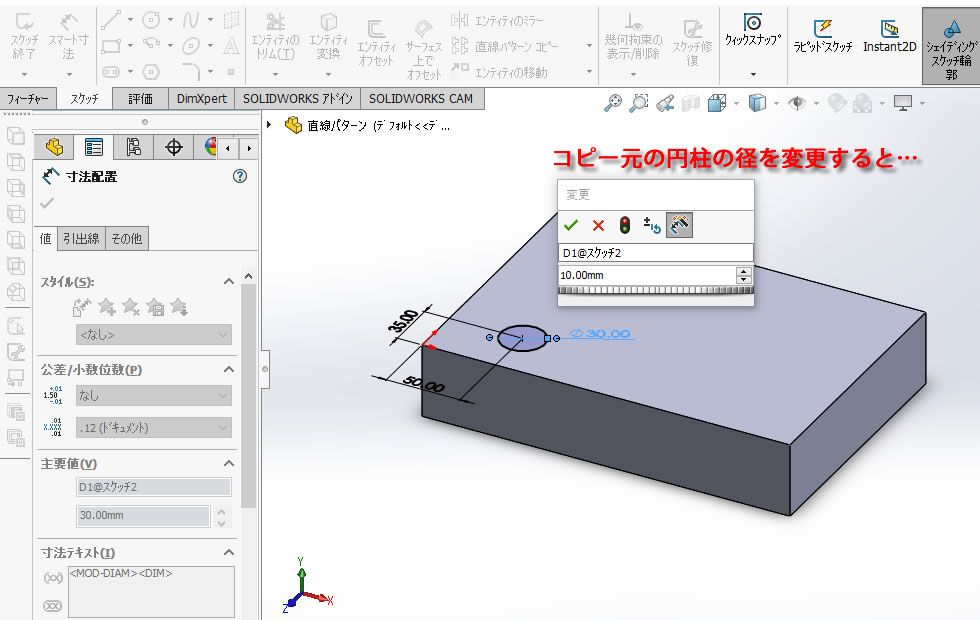Image resolution: width=980 pixels, height=620 pixels.
Task: Click the thumbwheel slider in 変更 dialog
Action: click(656, 290)
